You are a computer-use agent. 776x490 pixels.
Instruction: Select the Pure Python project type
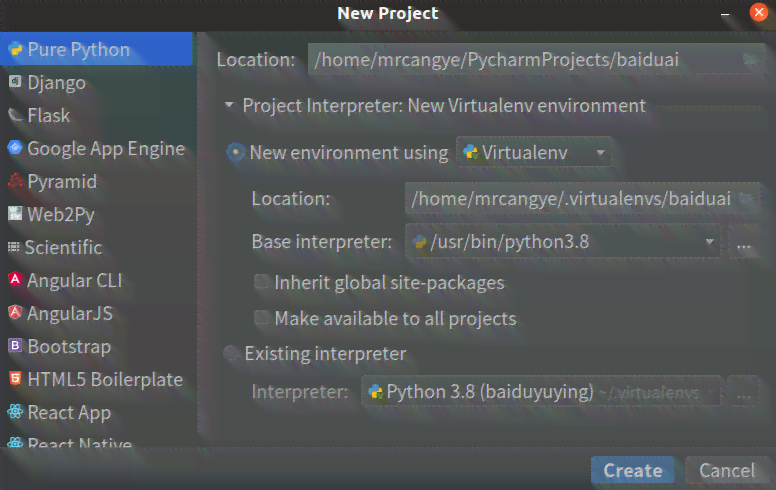[96, 49]
